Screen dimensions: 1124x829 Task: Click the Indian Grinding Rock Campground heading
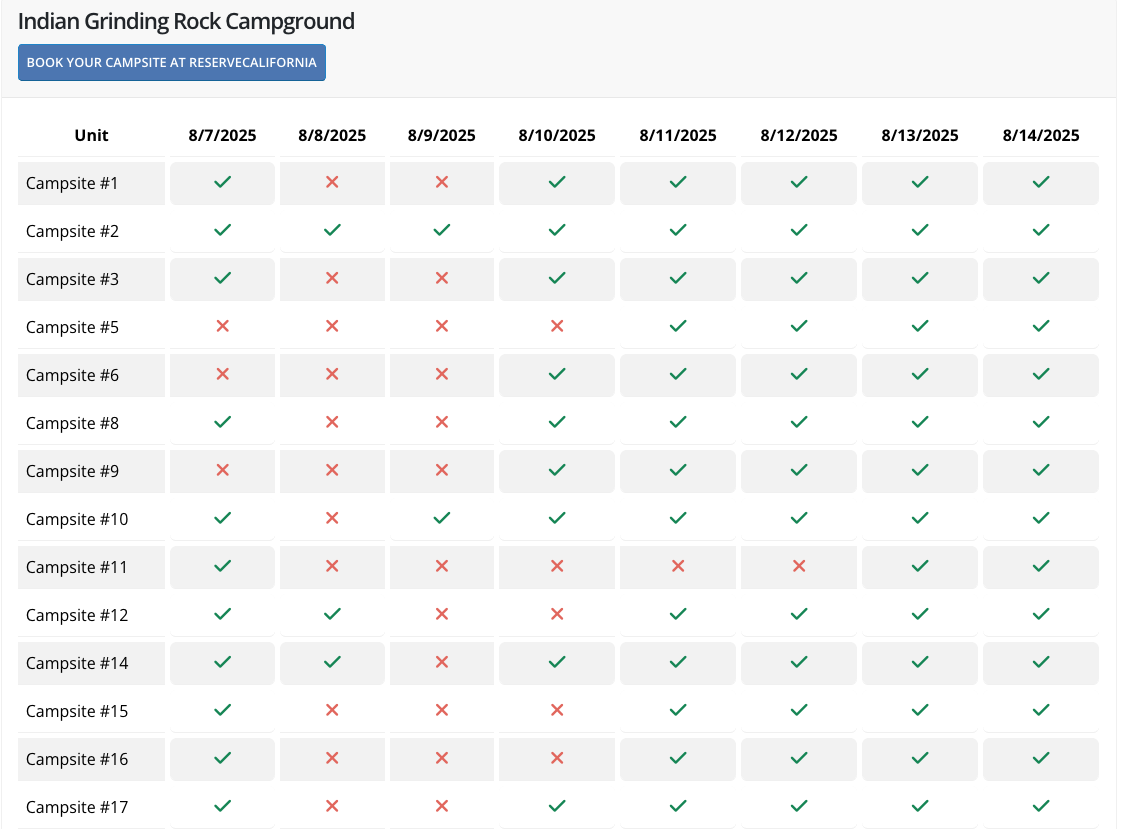186,21
